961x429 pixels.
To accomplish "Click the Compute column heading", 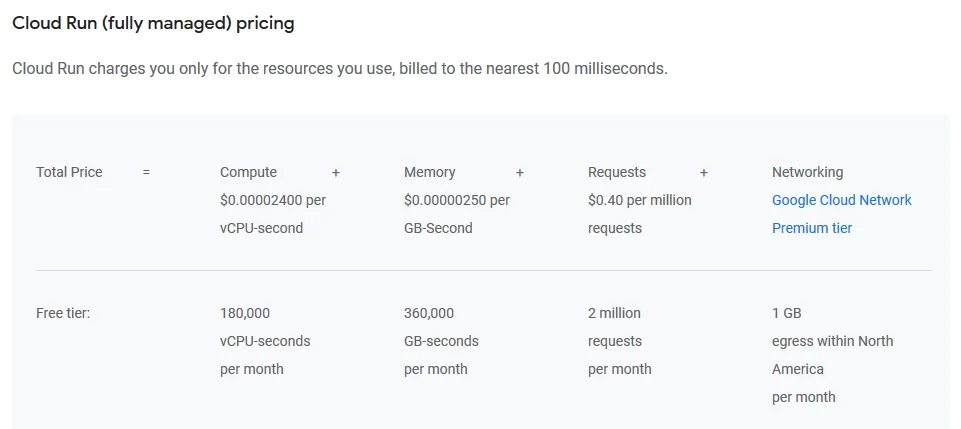I will 248,172.
